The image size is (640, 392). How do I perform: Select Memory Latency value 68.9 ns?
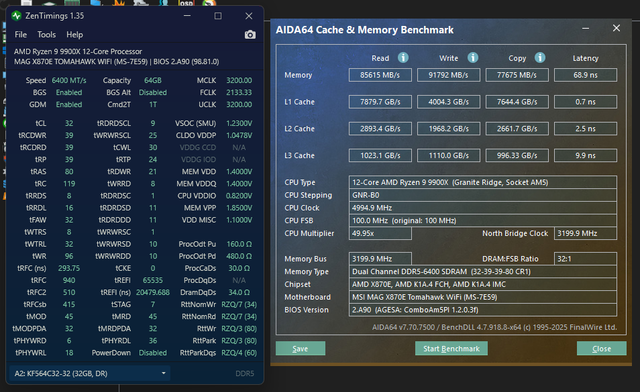click(x=585, y=75)
